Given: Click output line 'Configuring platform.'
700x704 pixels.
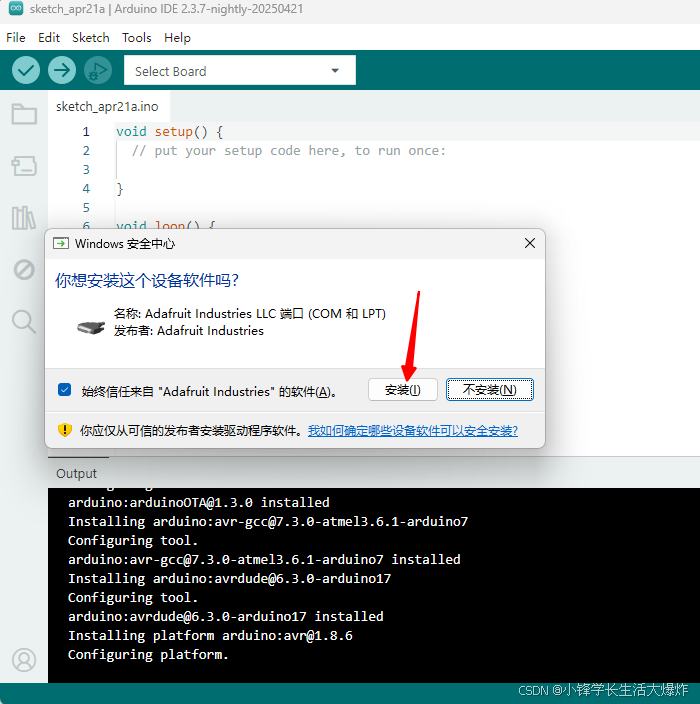Looking at the screenshot, I should [148, 655].
